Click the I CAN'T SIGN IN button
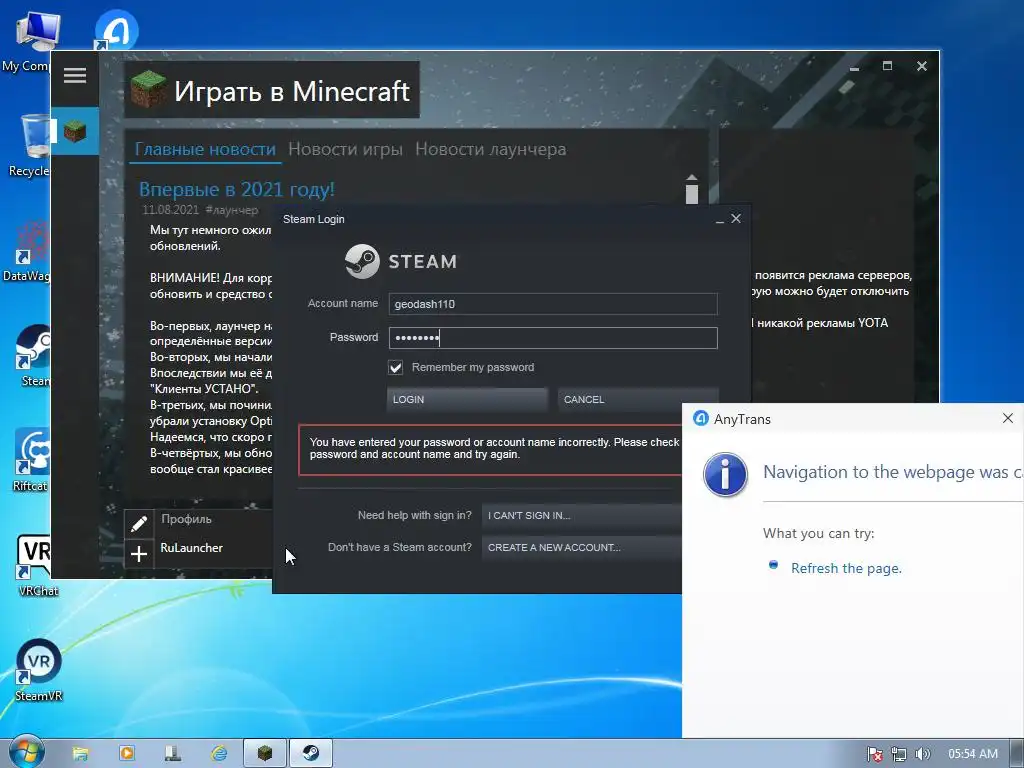1024x768 pixels. click(x=582, y=515)
